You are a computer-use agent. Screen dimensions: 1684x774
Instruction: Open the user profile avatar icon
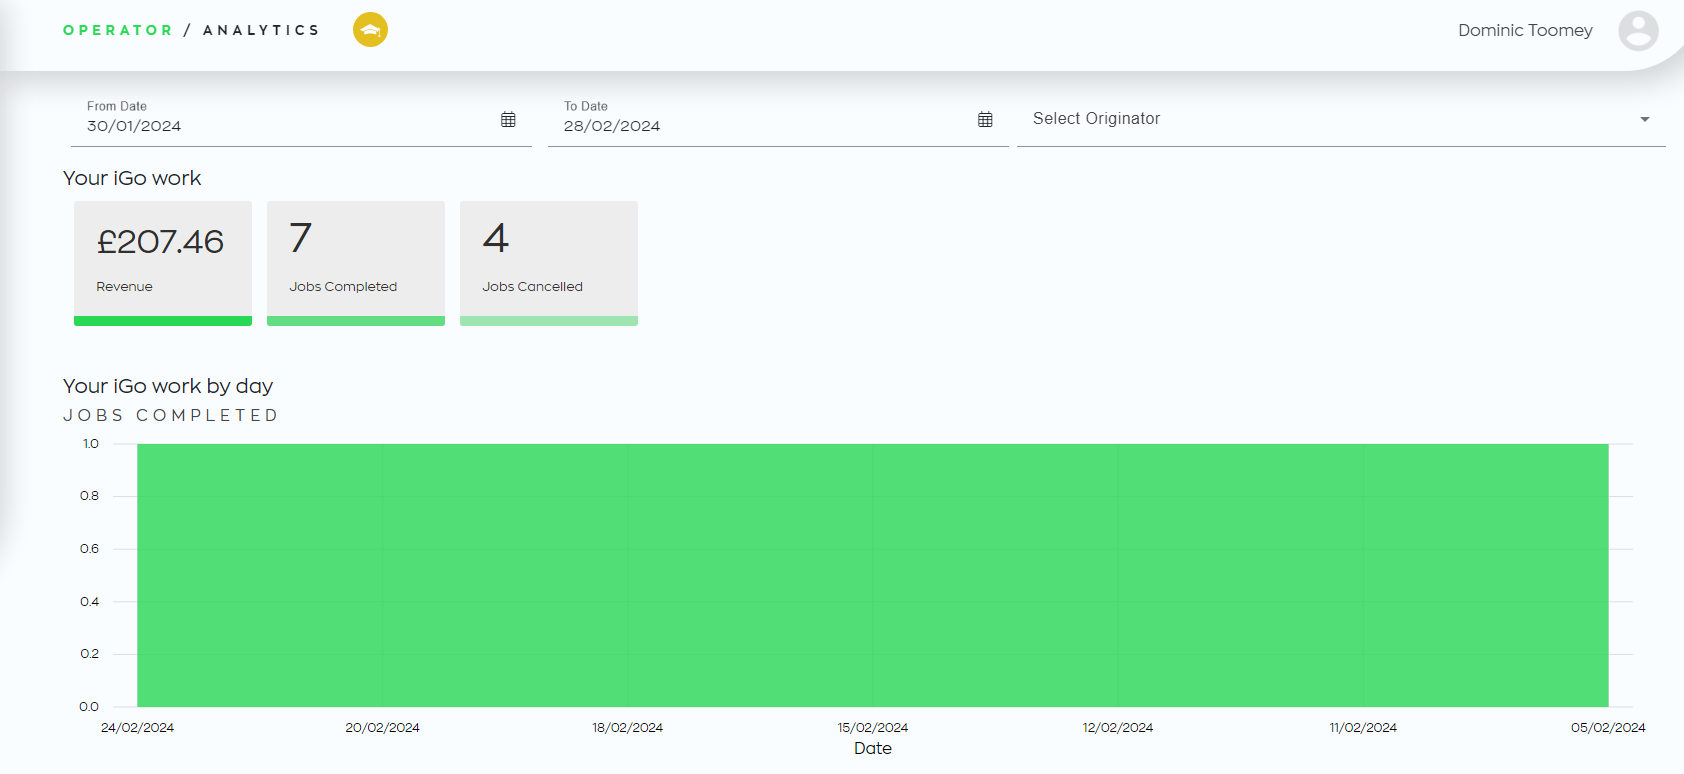(1638, 31)
